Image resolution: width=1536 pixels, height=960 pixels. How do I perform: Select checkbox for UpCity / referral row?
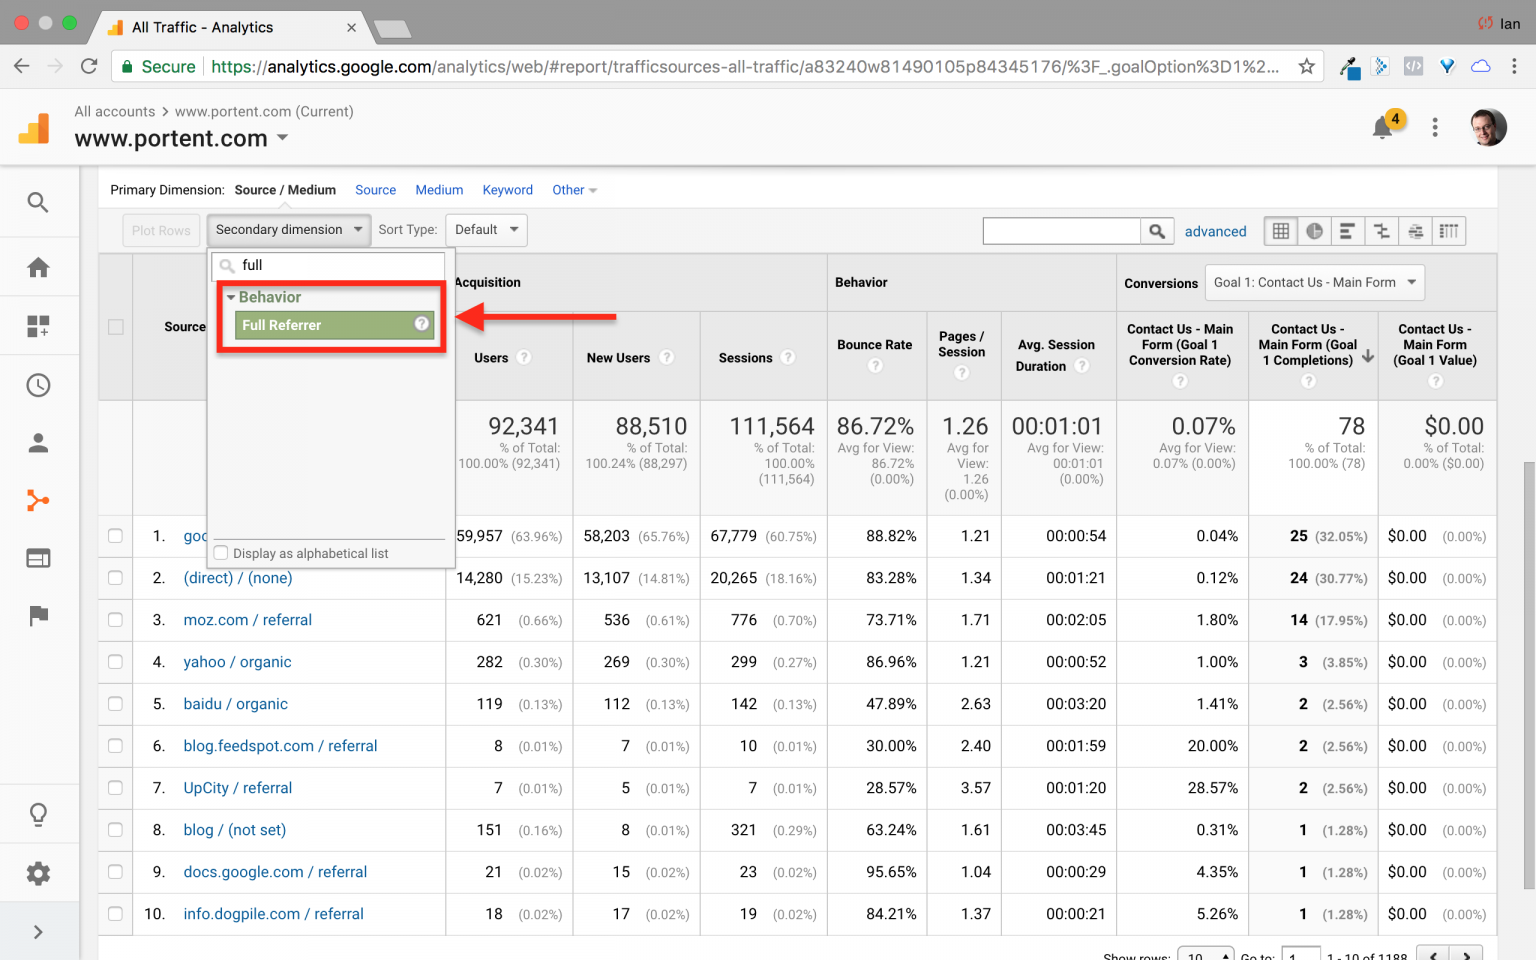[116, 788]
